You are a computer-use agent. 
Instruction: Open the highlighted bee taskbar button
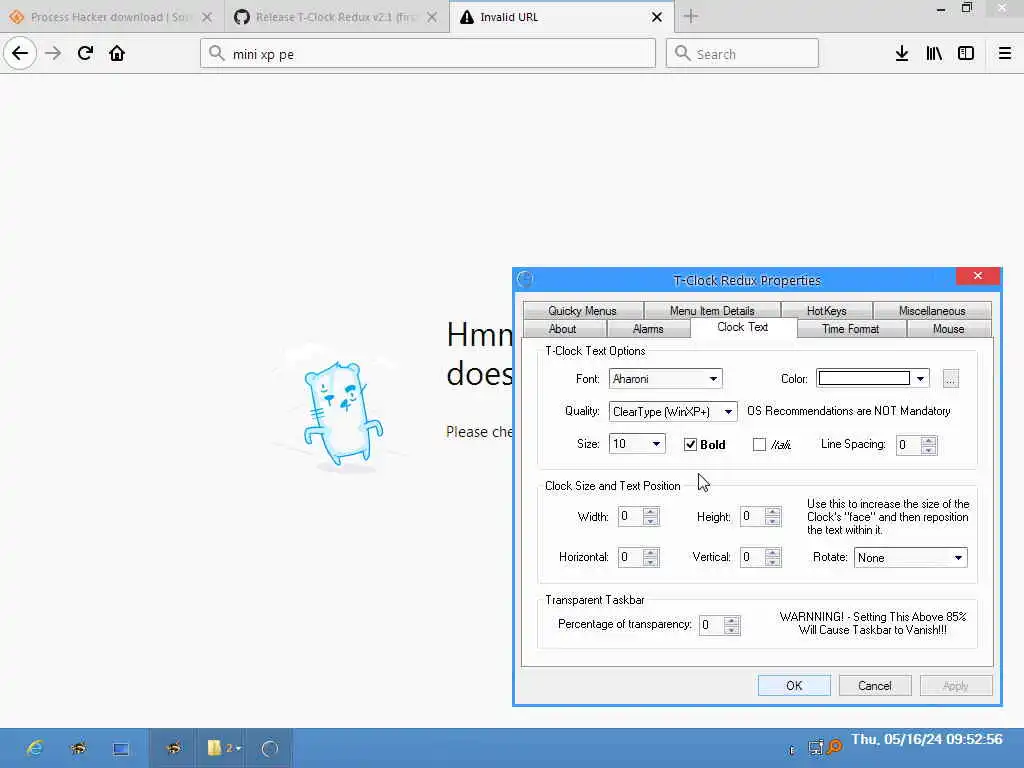tap(173, 748)
